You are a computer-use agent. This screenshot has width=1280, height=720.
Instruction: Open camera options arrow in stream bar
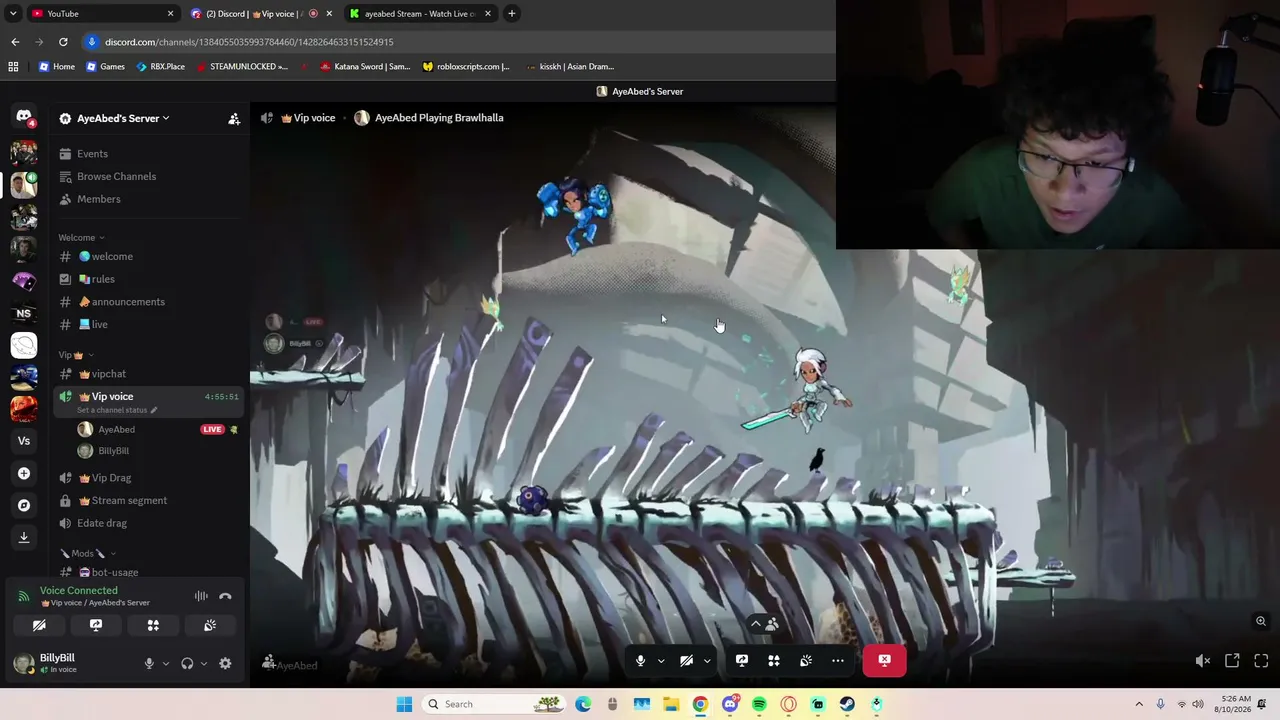pos(707,661)
